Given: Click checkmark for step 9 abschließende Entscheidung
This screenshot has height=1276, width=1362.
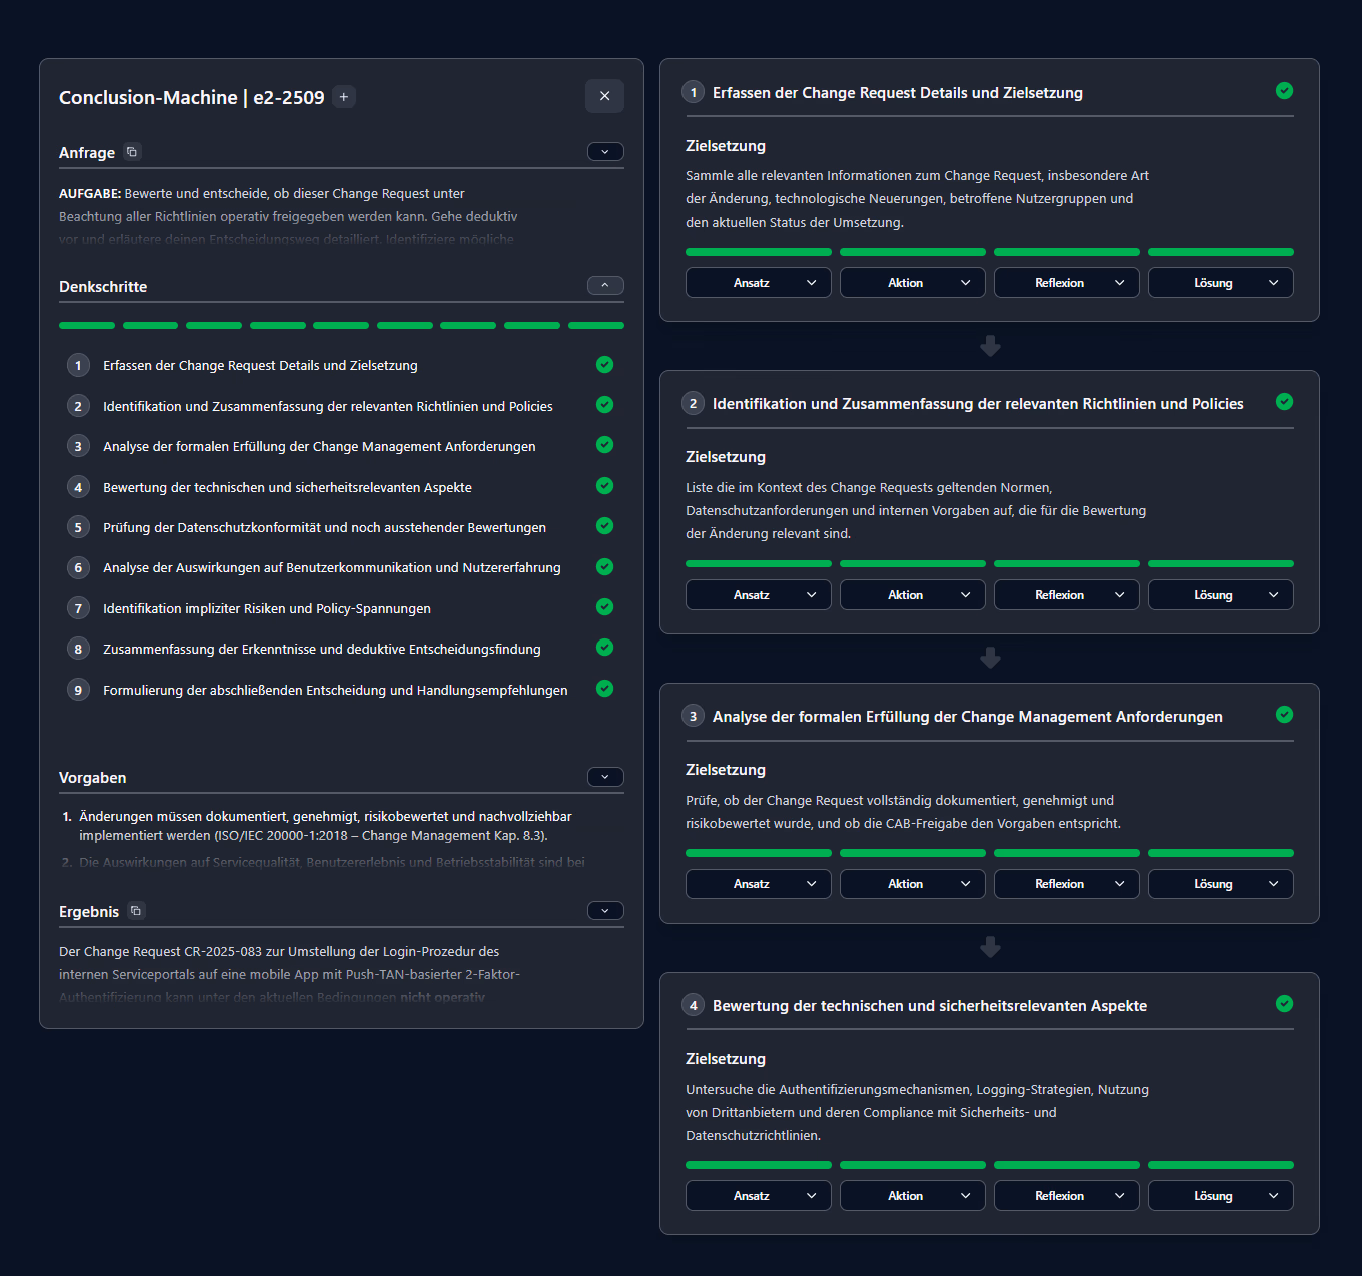Looking at the screenshot, I should pos(604,689).
